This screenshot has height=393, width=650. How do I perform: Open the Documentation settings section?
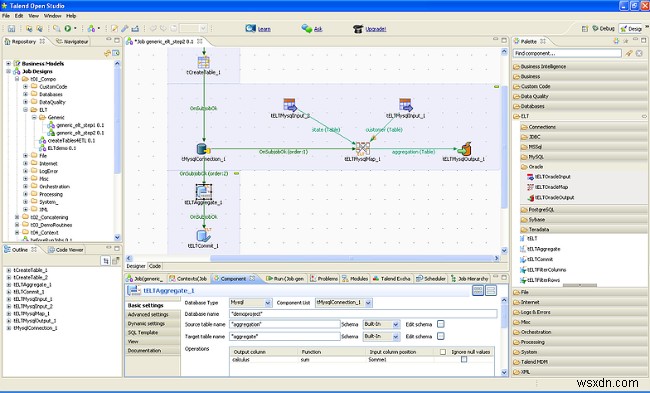[144, 350]
